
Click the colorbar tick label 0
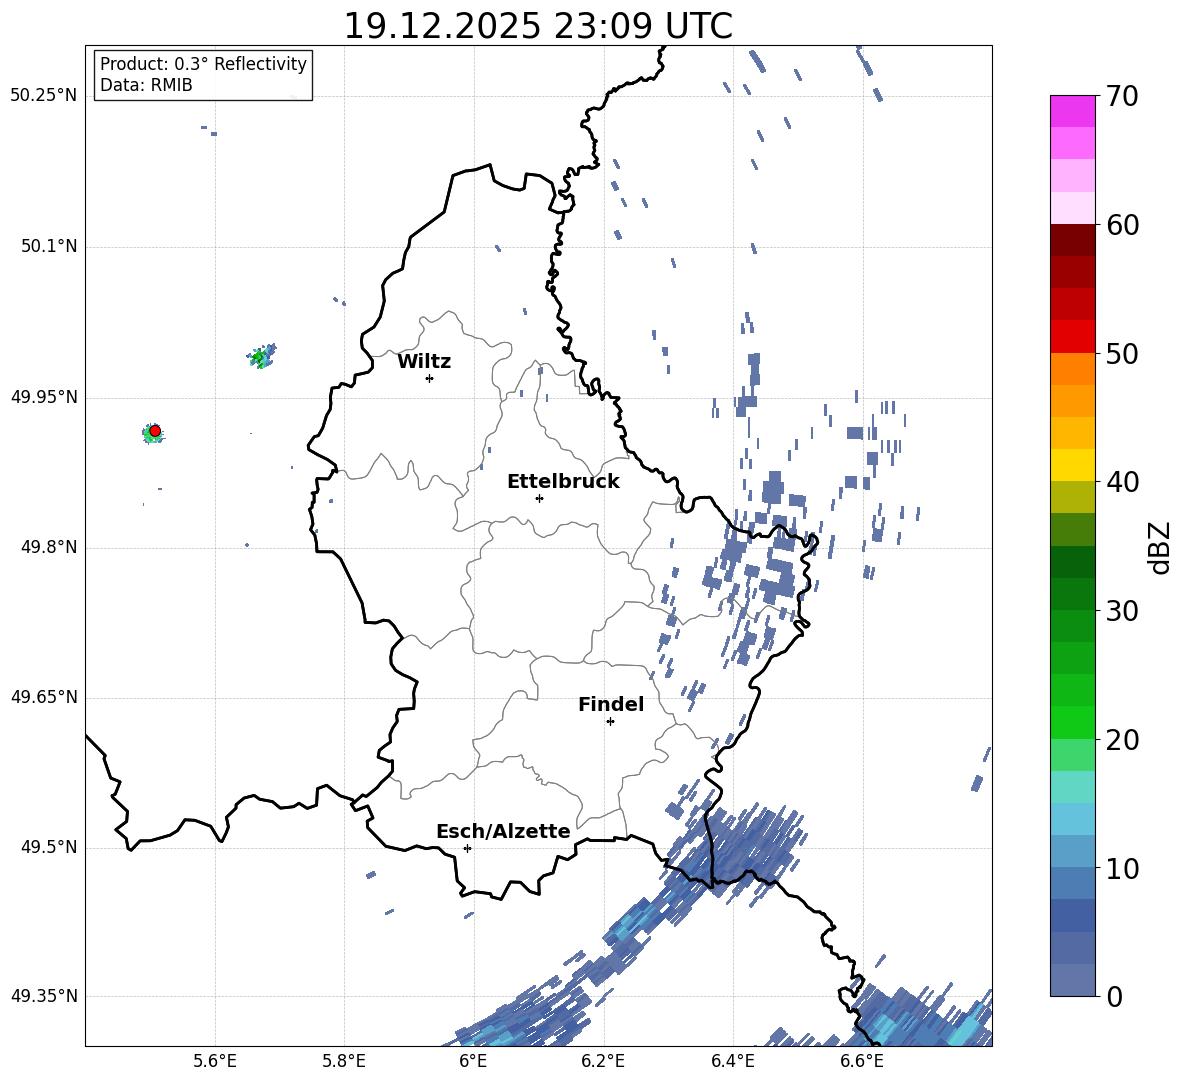pyautogui.click(x=1114, y=996)
